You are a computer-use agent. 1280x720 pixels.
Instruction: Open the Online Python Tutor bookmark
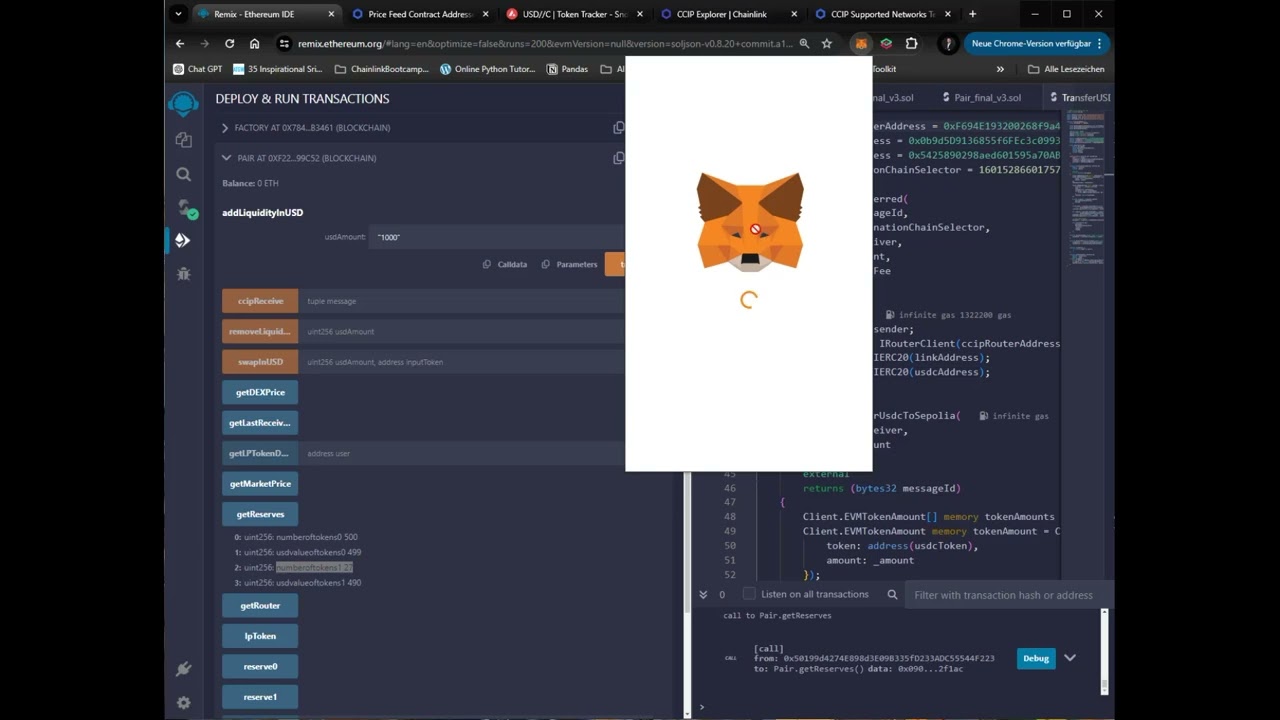[x=487, y=69]
